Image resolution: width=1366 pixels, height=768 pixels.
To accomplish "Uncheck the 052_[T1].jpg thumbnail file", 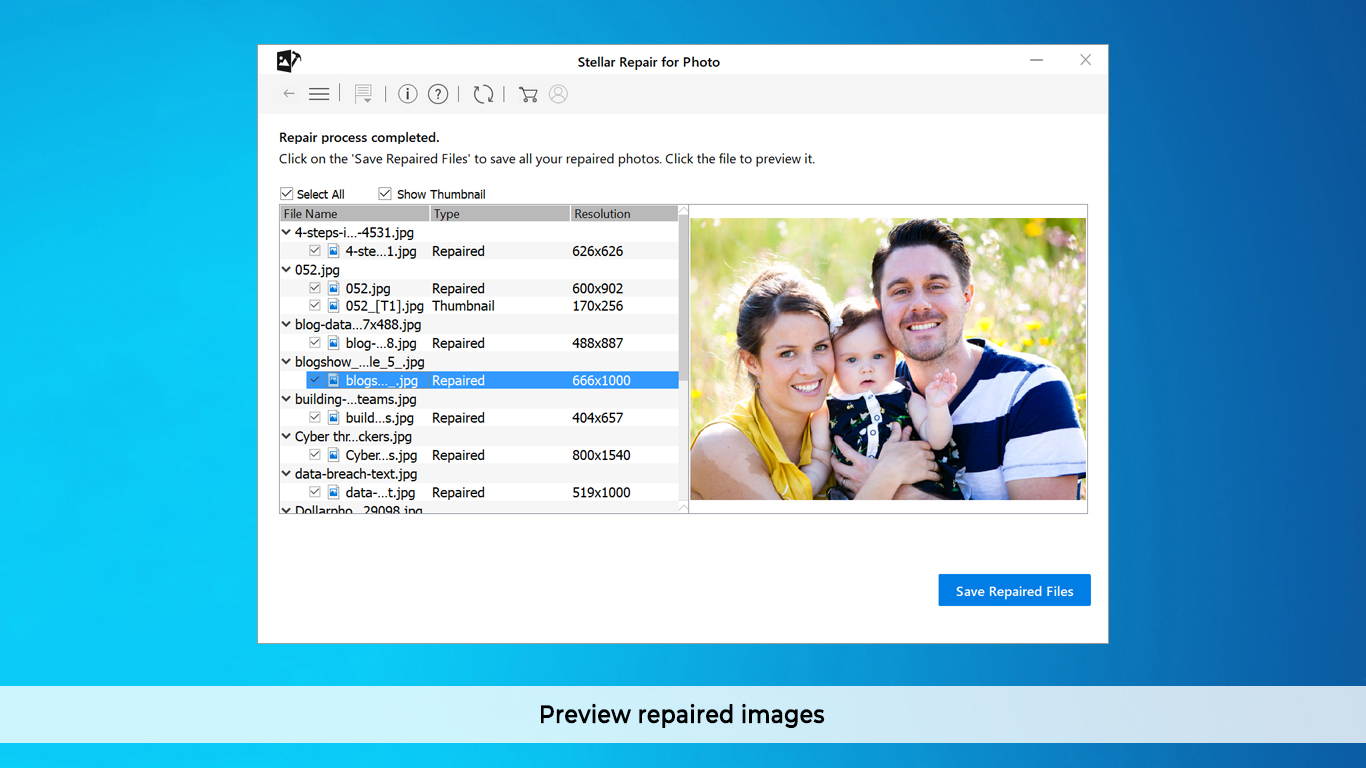I will pyautogui.click(x=315, y=306).
